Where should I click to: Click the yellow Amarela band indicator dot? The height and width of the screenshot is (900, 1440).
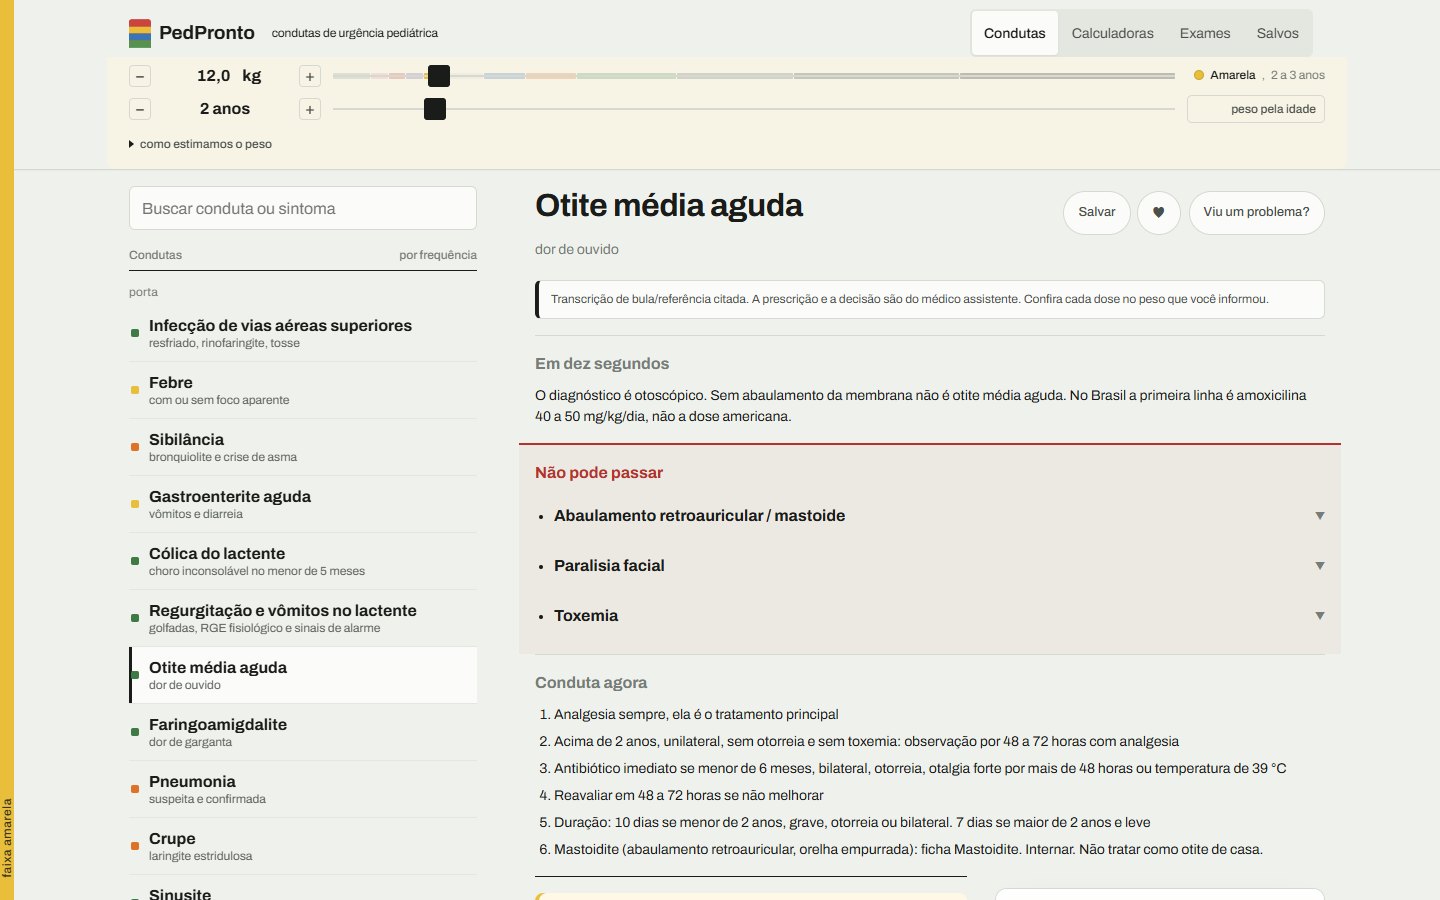[1199, 75]
